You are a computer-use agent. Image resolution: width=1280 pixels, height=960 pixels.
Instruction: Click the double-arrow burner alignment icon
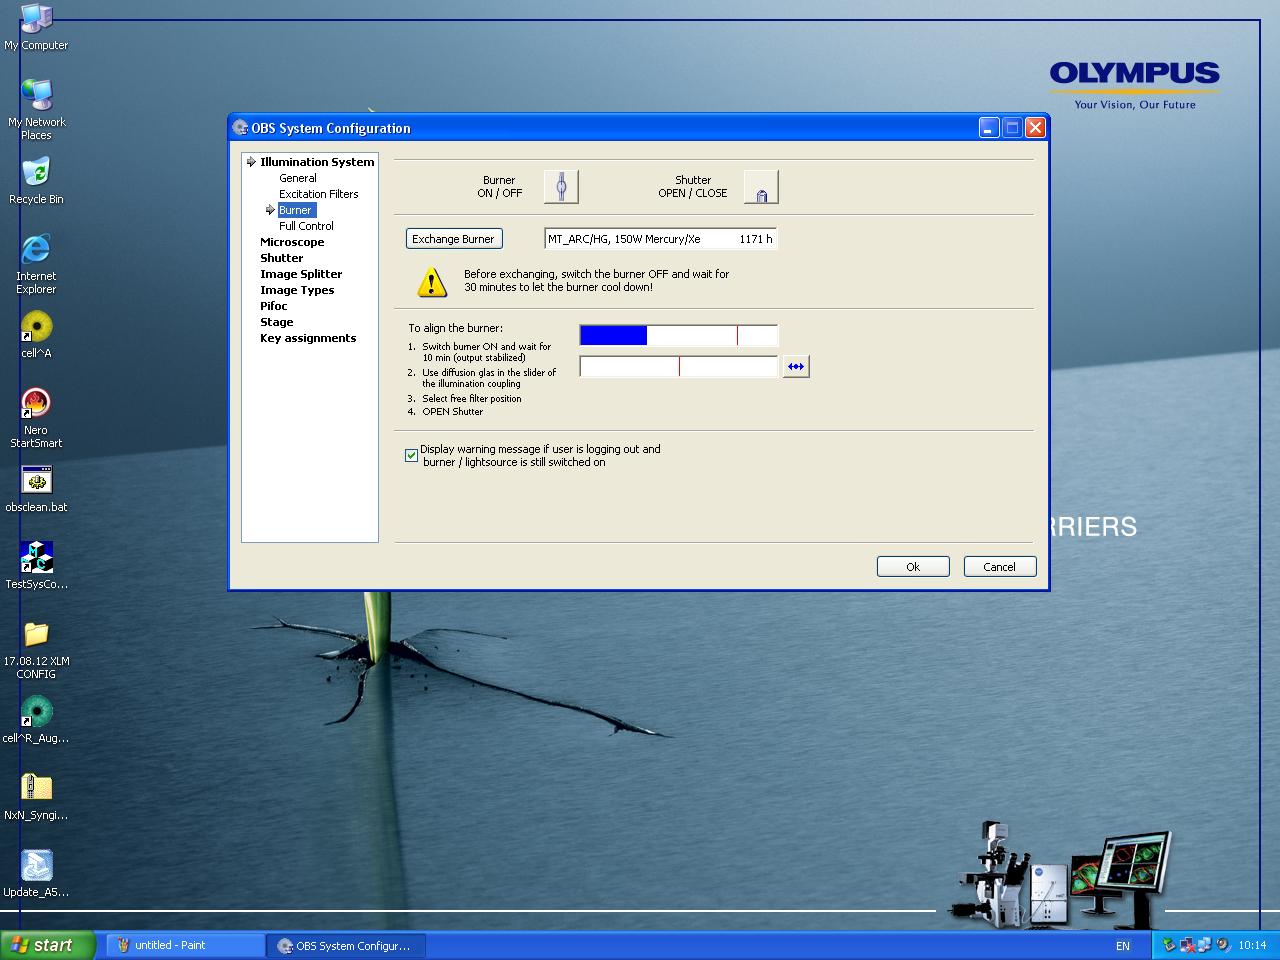[x=795, y=366]
